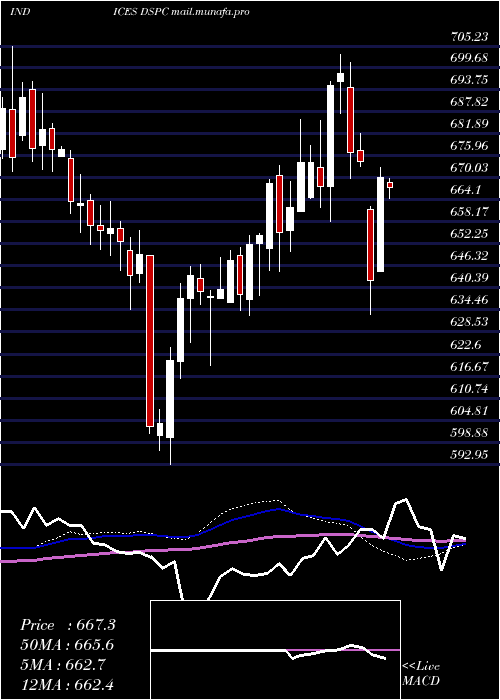This screenshot has height=700, width=500.
Task: Click the 610.74 price axis label
Action: (x=469, y=389)
